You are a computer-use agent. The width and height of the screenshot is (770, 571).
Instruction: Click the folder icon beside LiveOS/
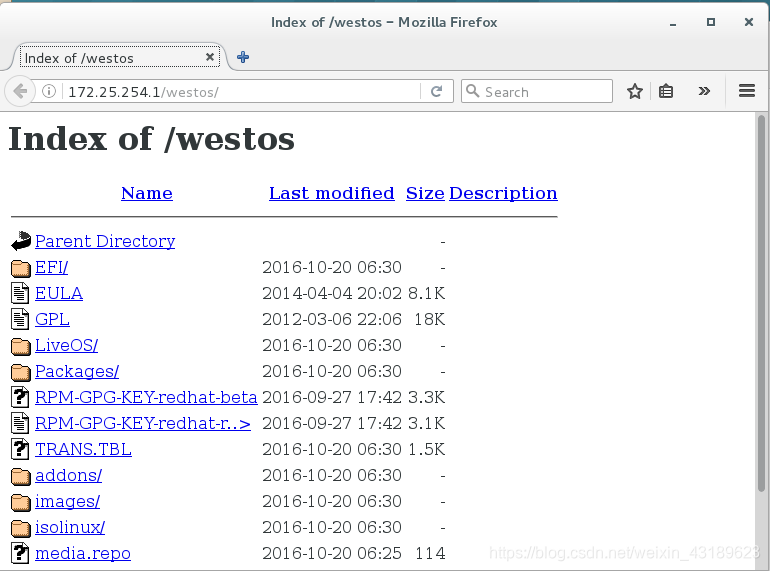pos(21,346)
